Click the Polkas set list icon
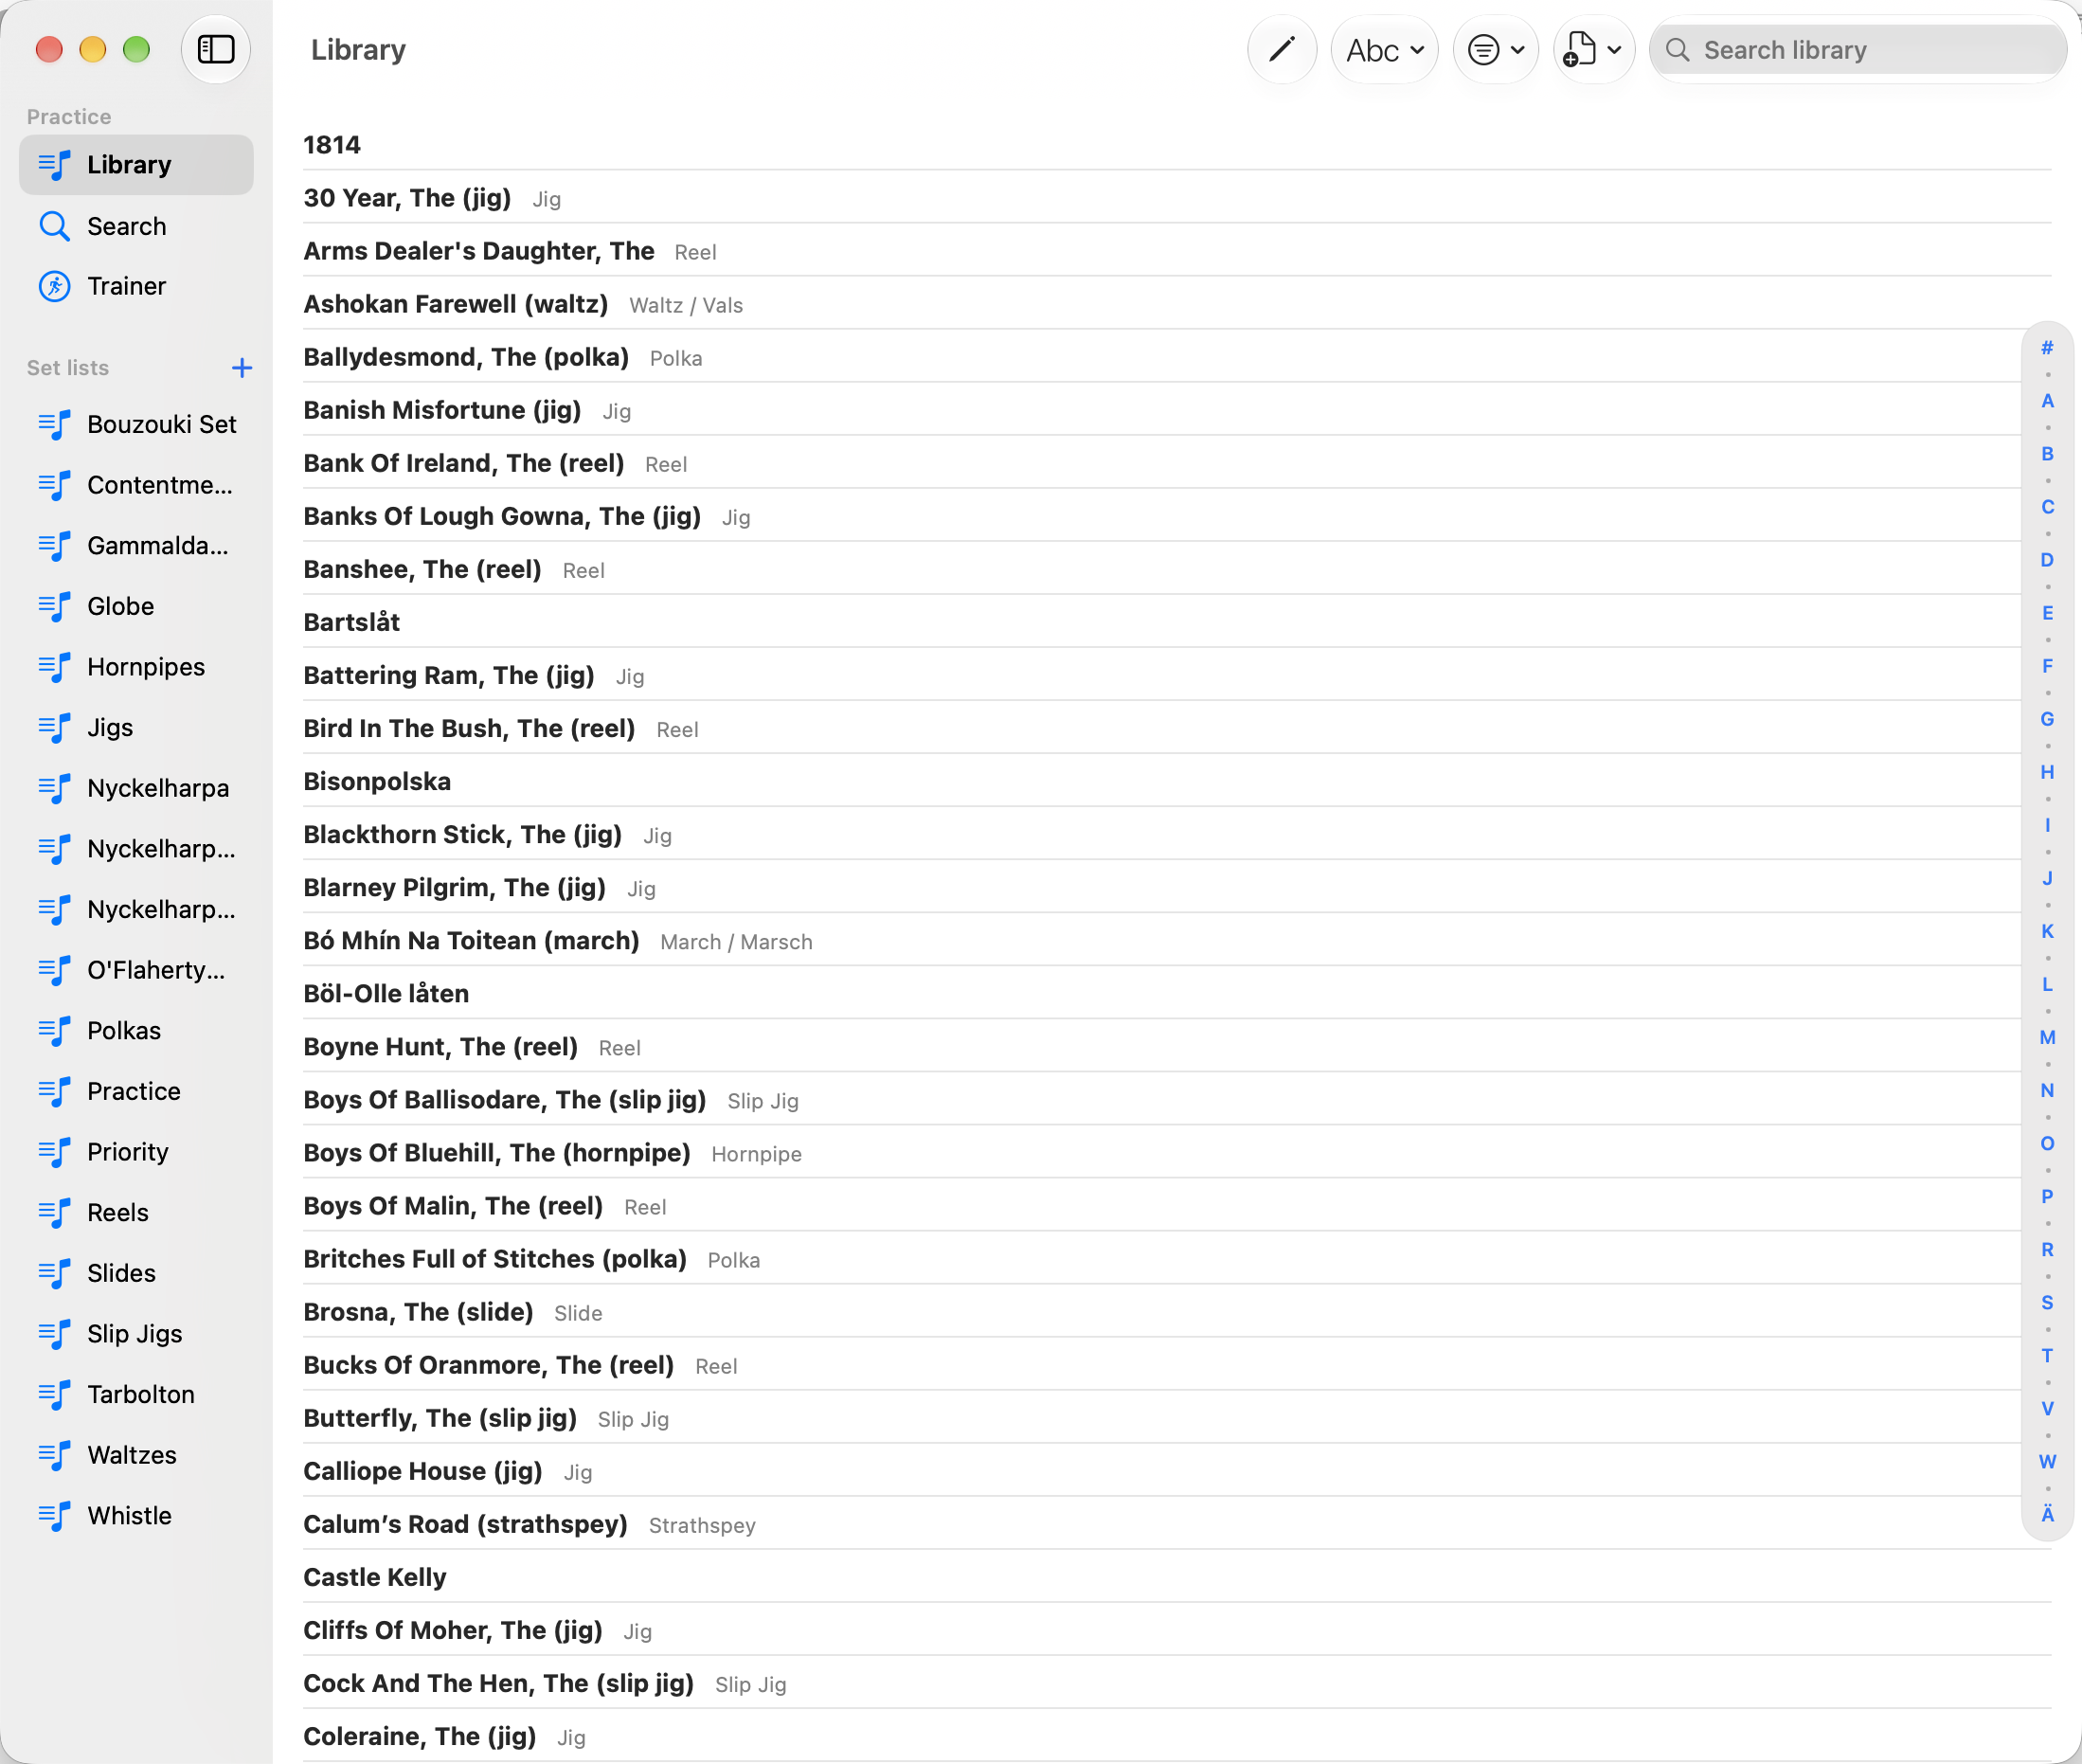Image resolution: width=2082 pixels, height=1764 pixels. pos(55,1030)
